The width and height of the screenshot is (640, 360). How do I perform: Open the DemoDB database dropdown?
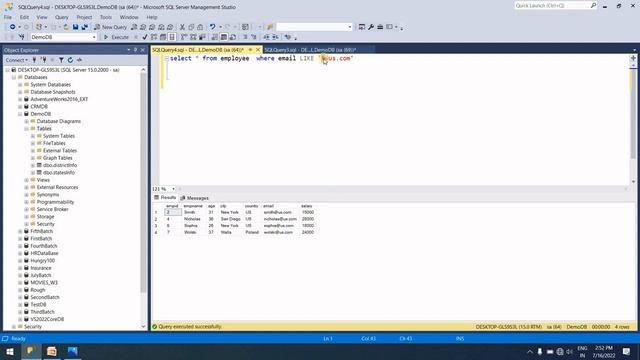[x=94, y=37]
